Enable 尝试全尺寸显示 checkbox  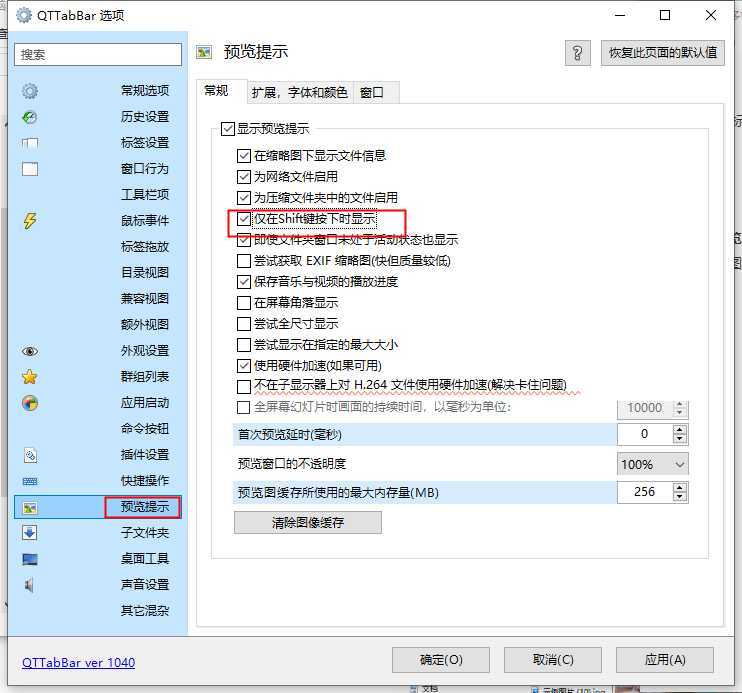click(x=243, y=324)
